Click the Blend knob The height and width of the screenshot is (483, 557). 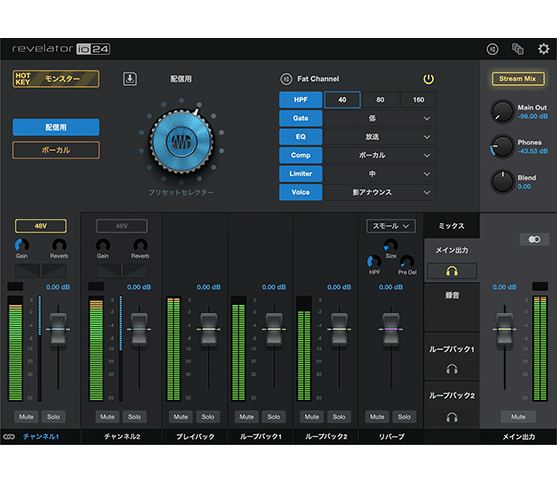(x=502, y=181)
